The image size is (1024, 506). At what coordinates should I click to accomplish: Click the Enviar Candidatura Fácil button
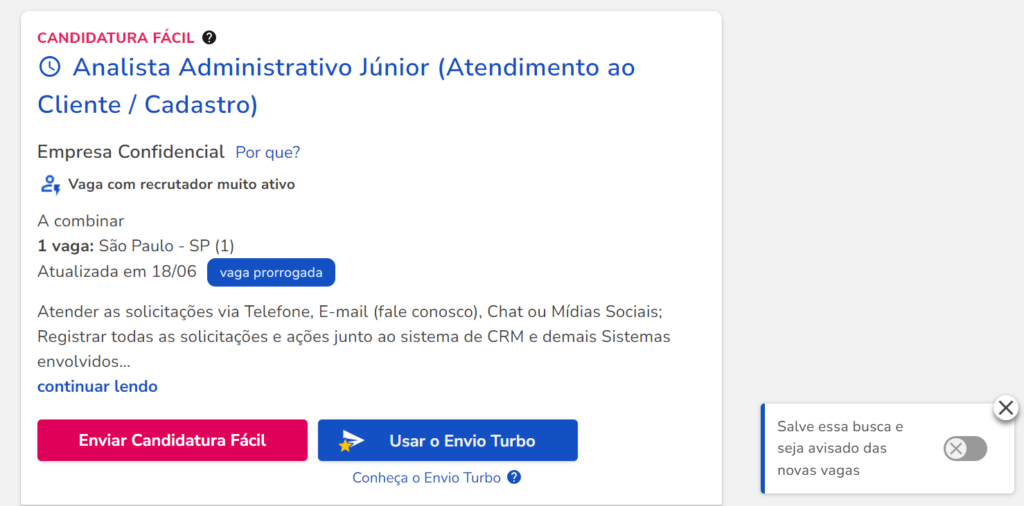pos(172,440)
